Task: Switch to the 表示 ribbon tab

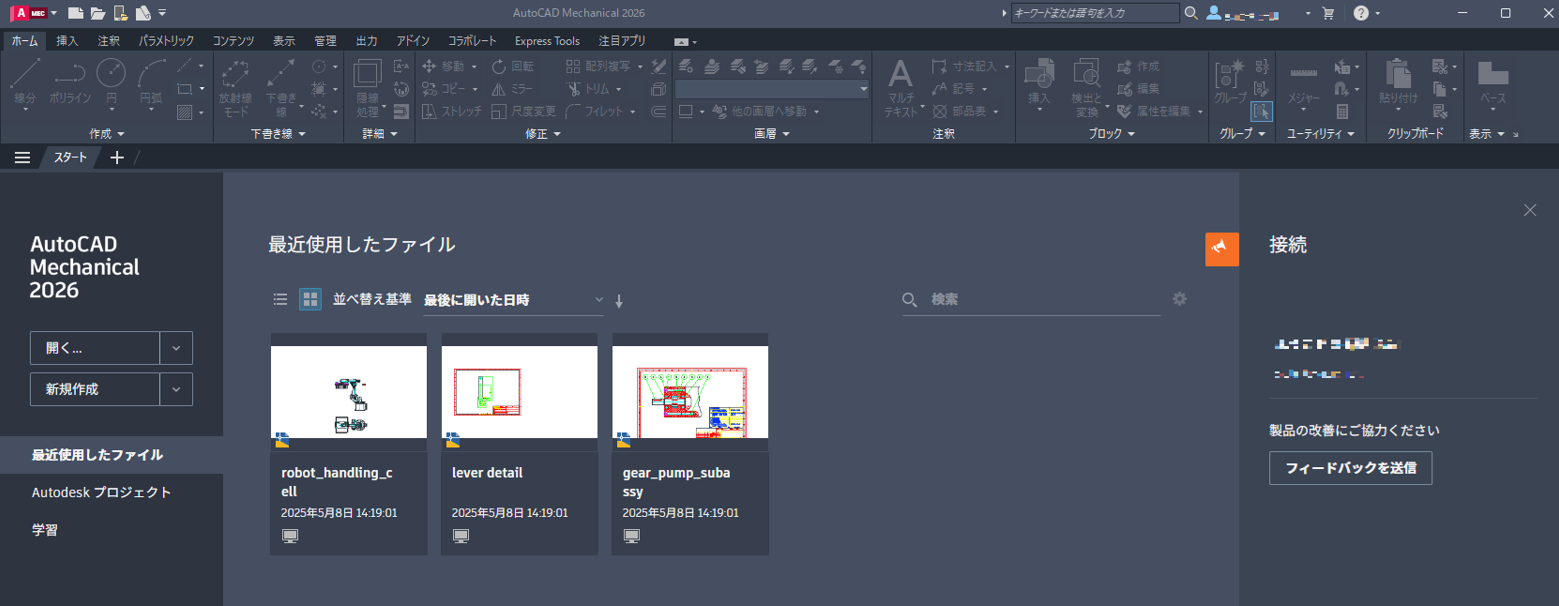Action: [x=284, y=41]
